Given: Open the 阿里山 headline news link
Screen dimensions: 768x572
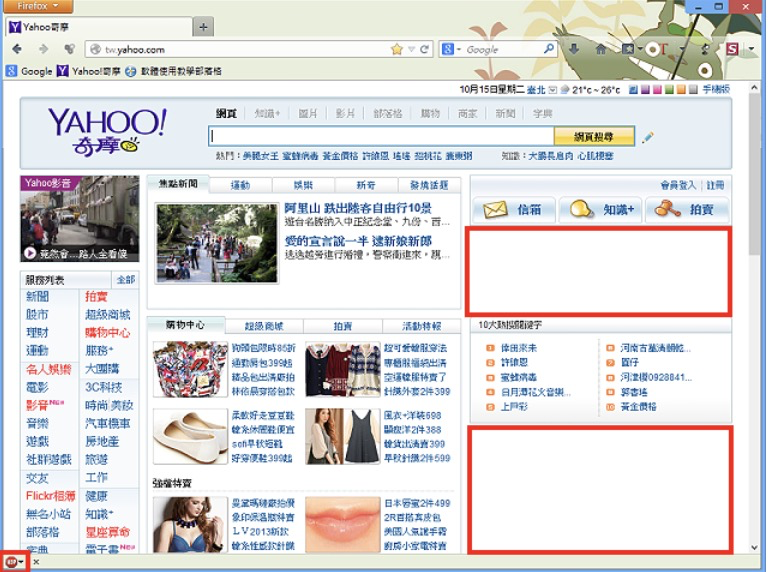Looking at the screenshot, I should coord(358,208).
